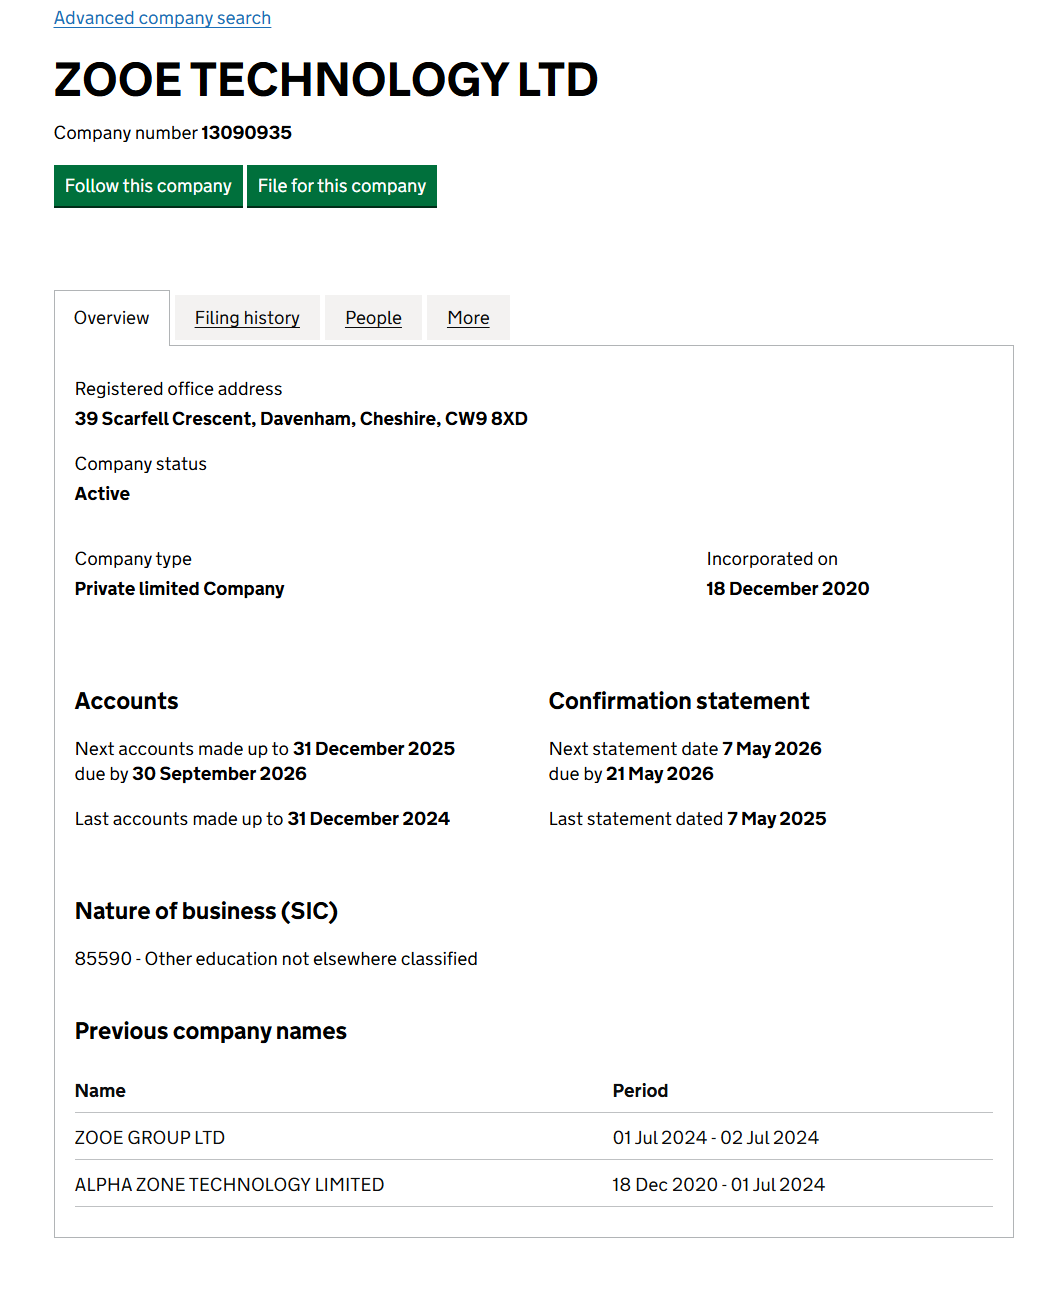Click the Company status label

[x=141, y=464]
